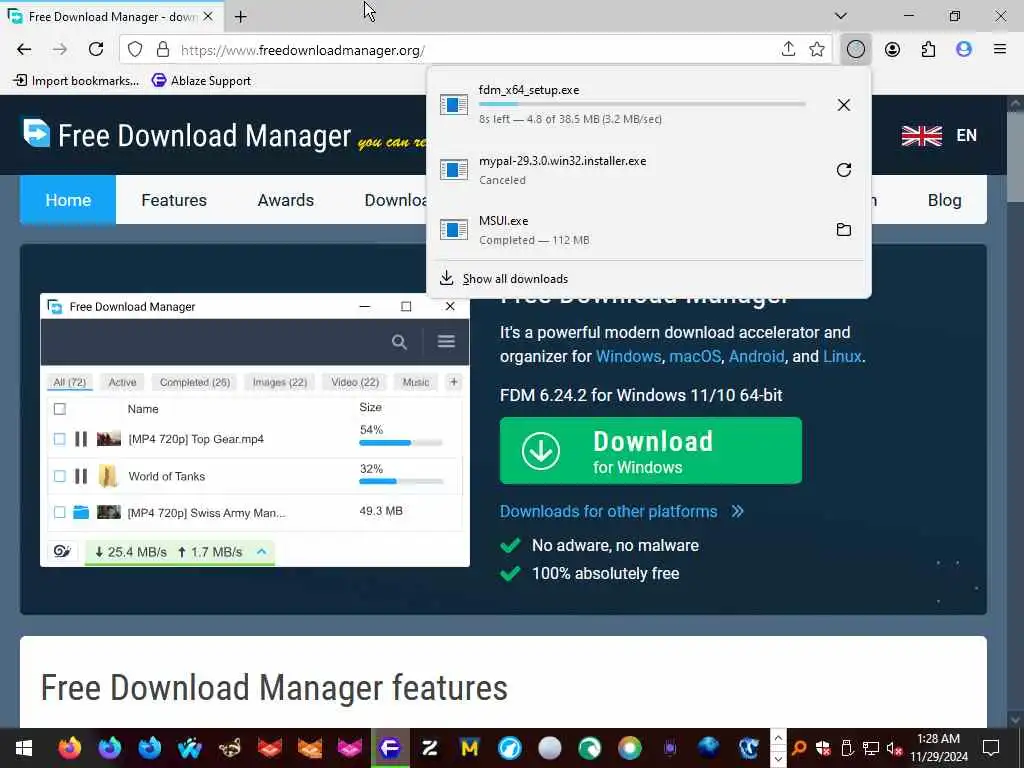This screenshot has height=768, width=1024.
Task: Open the account icon in toolbar
Action: pyautogui.click(x=892, y=50)
